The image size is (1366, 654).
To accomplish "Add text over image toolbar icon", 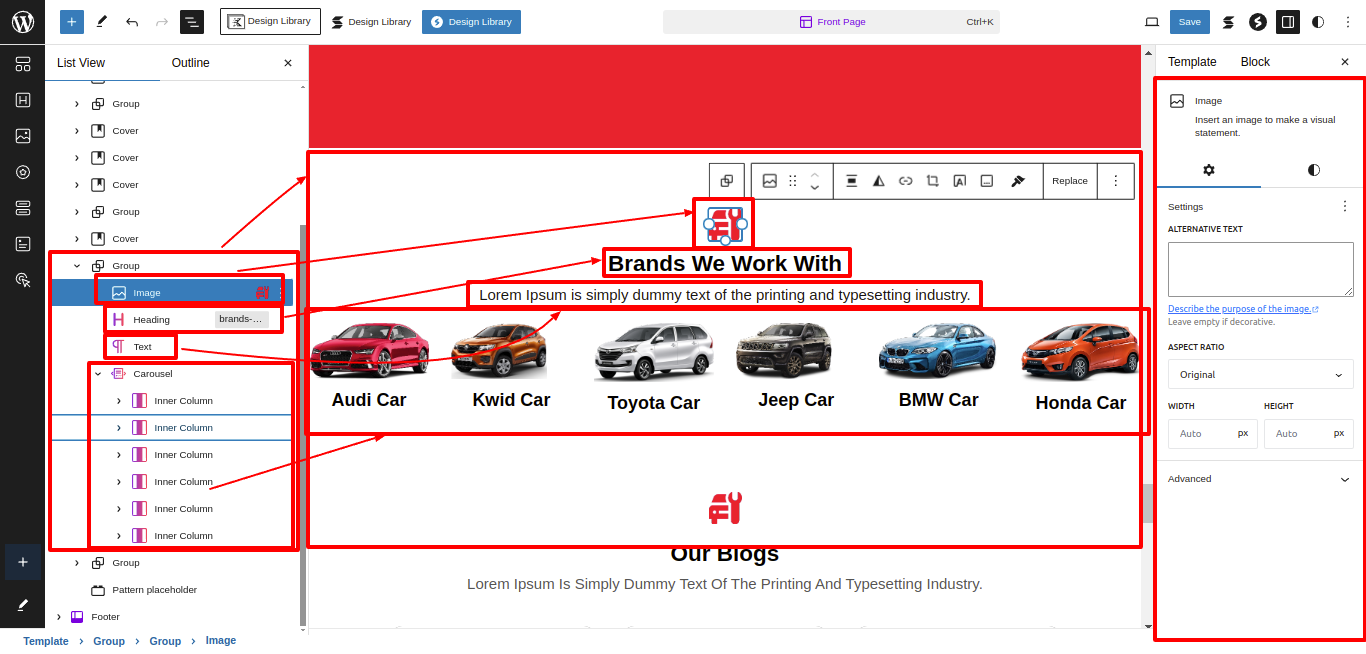I will [x=960, y=181].
